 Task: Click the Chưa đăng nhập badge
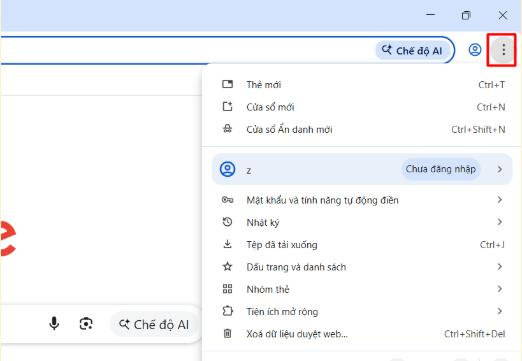click(440, 169)
